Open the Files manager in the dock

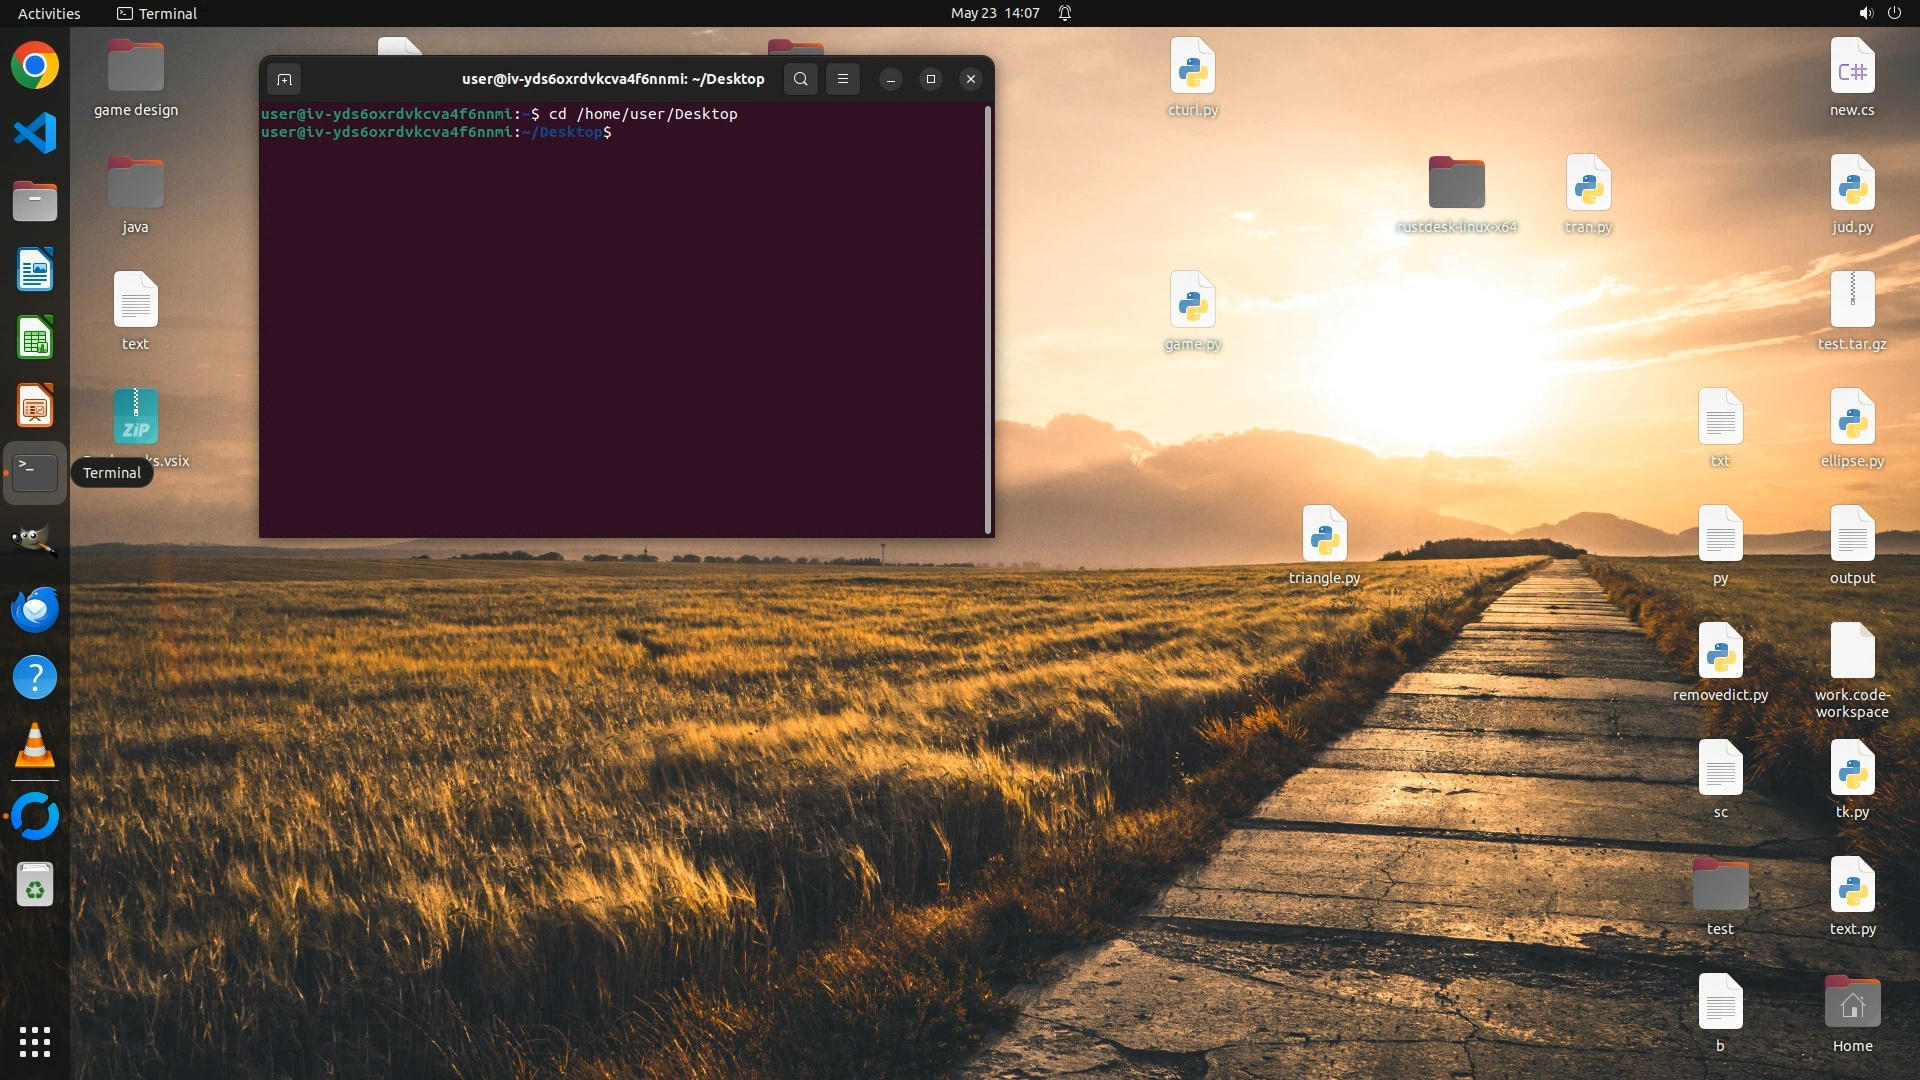coord(35,202)
